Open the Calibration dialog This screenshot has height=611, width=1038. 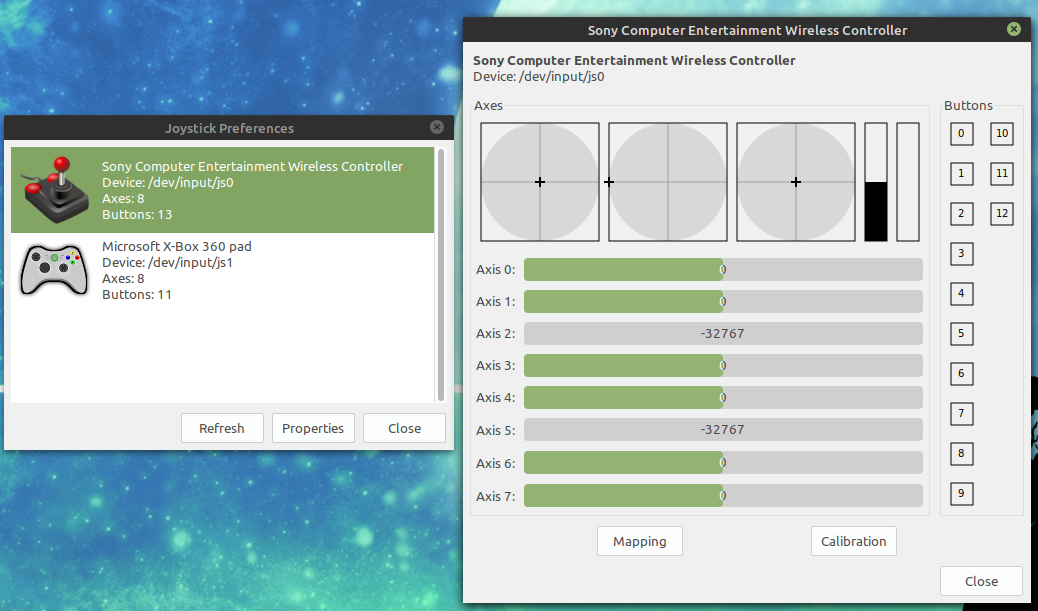(x=854, y=541)
